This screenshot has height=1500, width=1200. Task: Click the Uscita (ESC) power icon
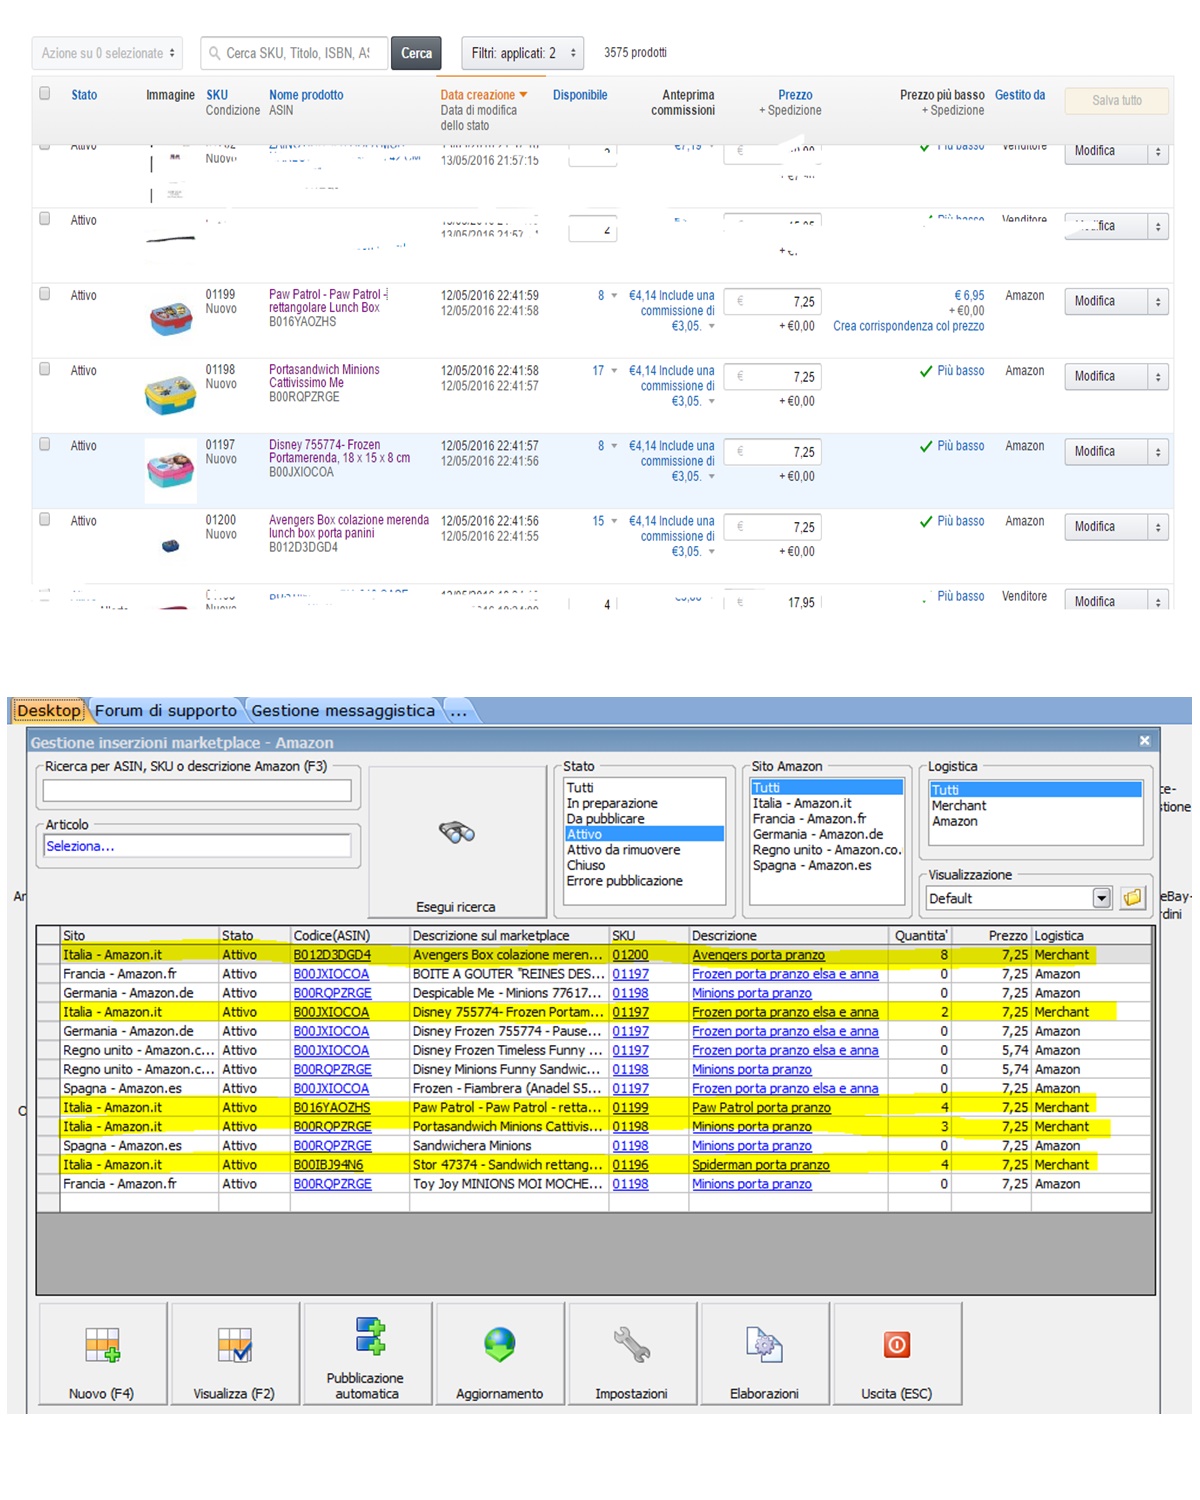pos(896,1344)
